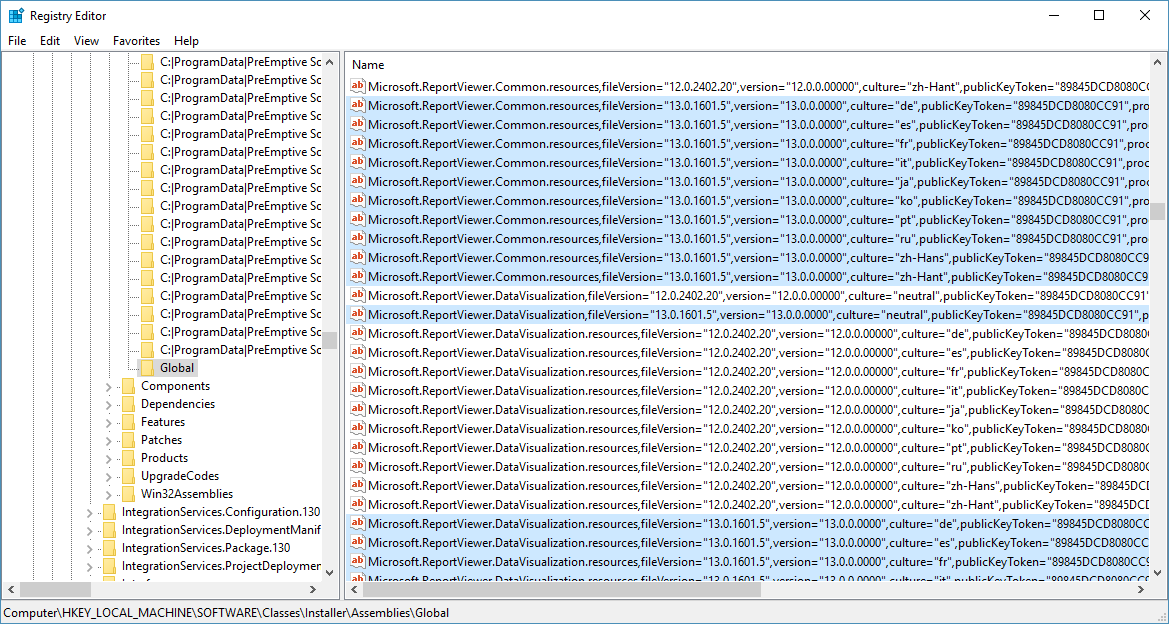Image resolution: width=1169 pixels, height=624 pixels.
Task: Expand the Components tree node
Action: click(x=109, y=386)
